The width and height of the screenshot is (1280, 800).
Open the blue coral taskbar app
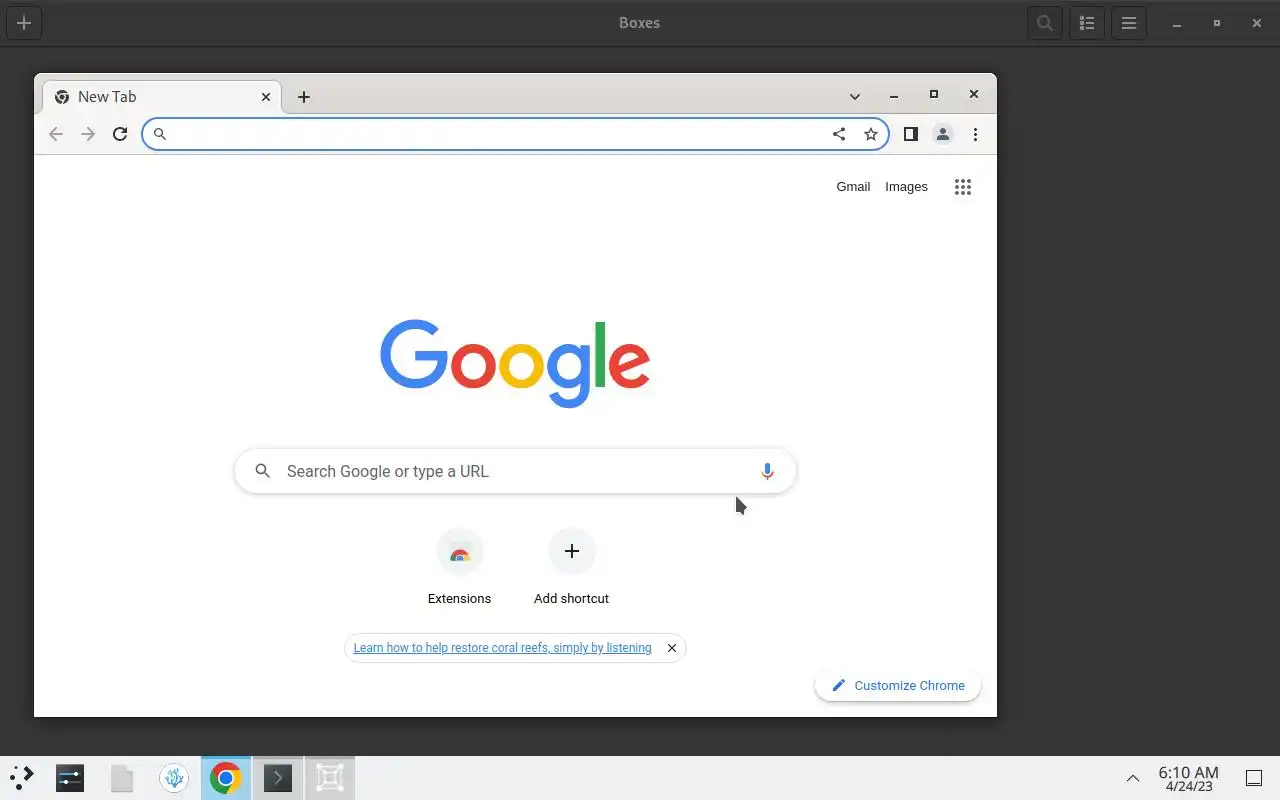tap(174, 777)
